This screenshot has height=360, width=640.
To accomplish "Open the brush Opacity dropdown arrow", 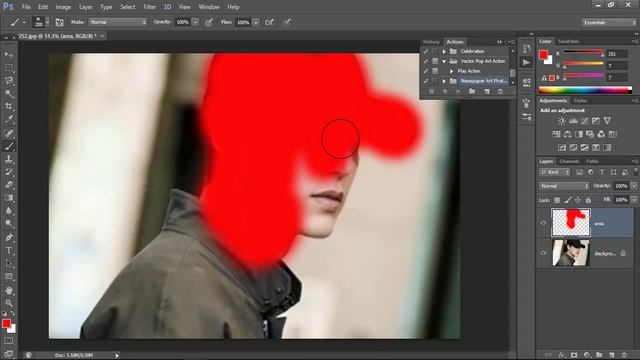I will (x=195, y=22).
